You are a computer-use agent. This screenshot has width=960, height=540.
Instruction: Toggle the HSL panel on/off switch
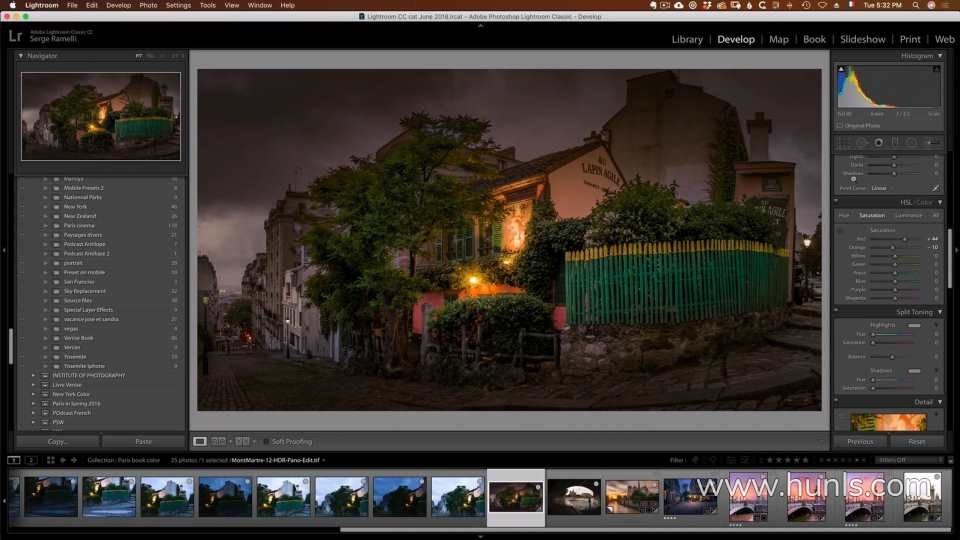838,202
